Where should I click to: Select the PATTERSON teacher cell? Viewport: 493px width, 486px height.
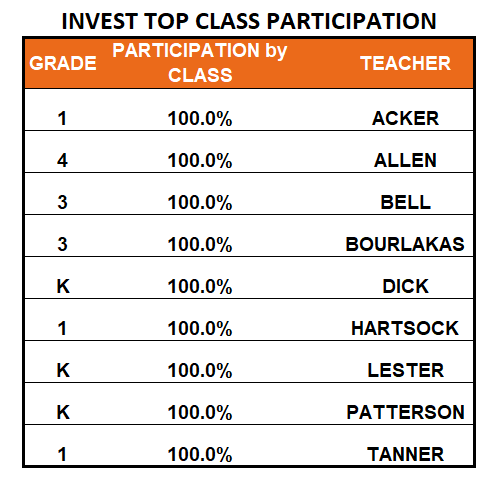pyautogui.click(x=405, y=412)
